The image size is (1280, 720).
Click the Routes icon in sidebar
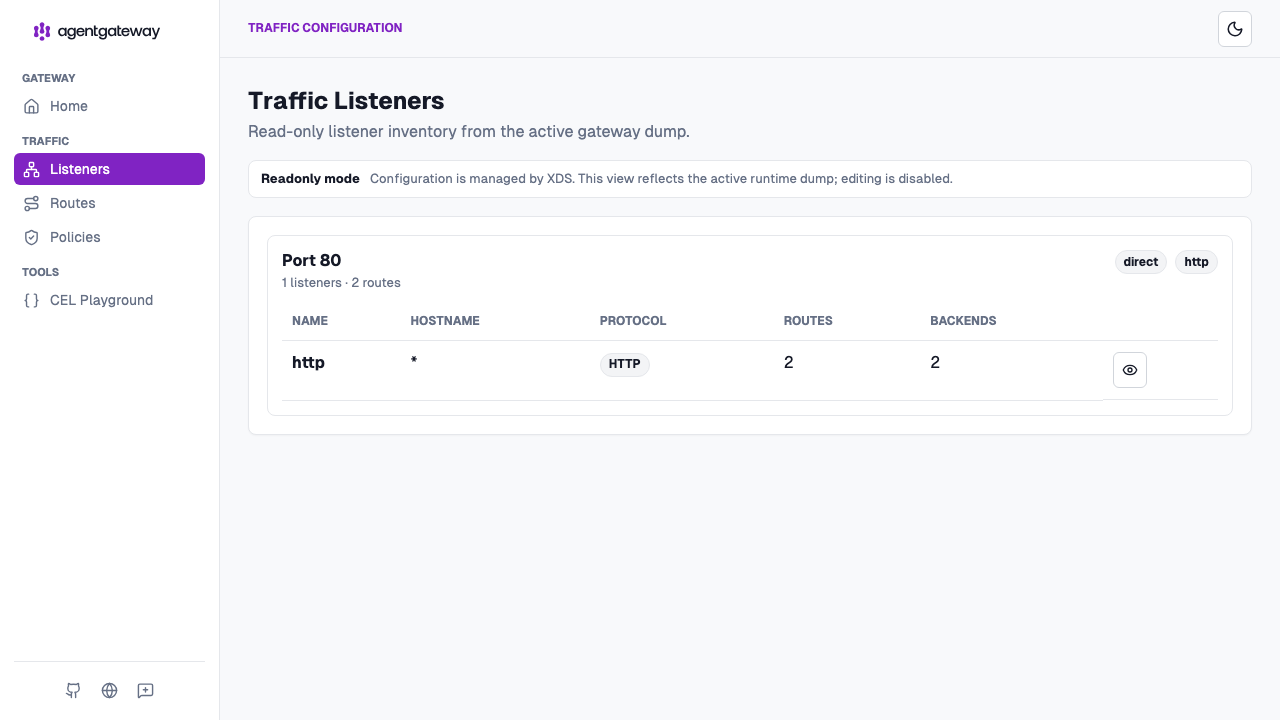32,203
